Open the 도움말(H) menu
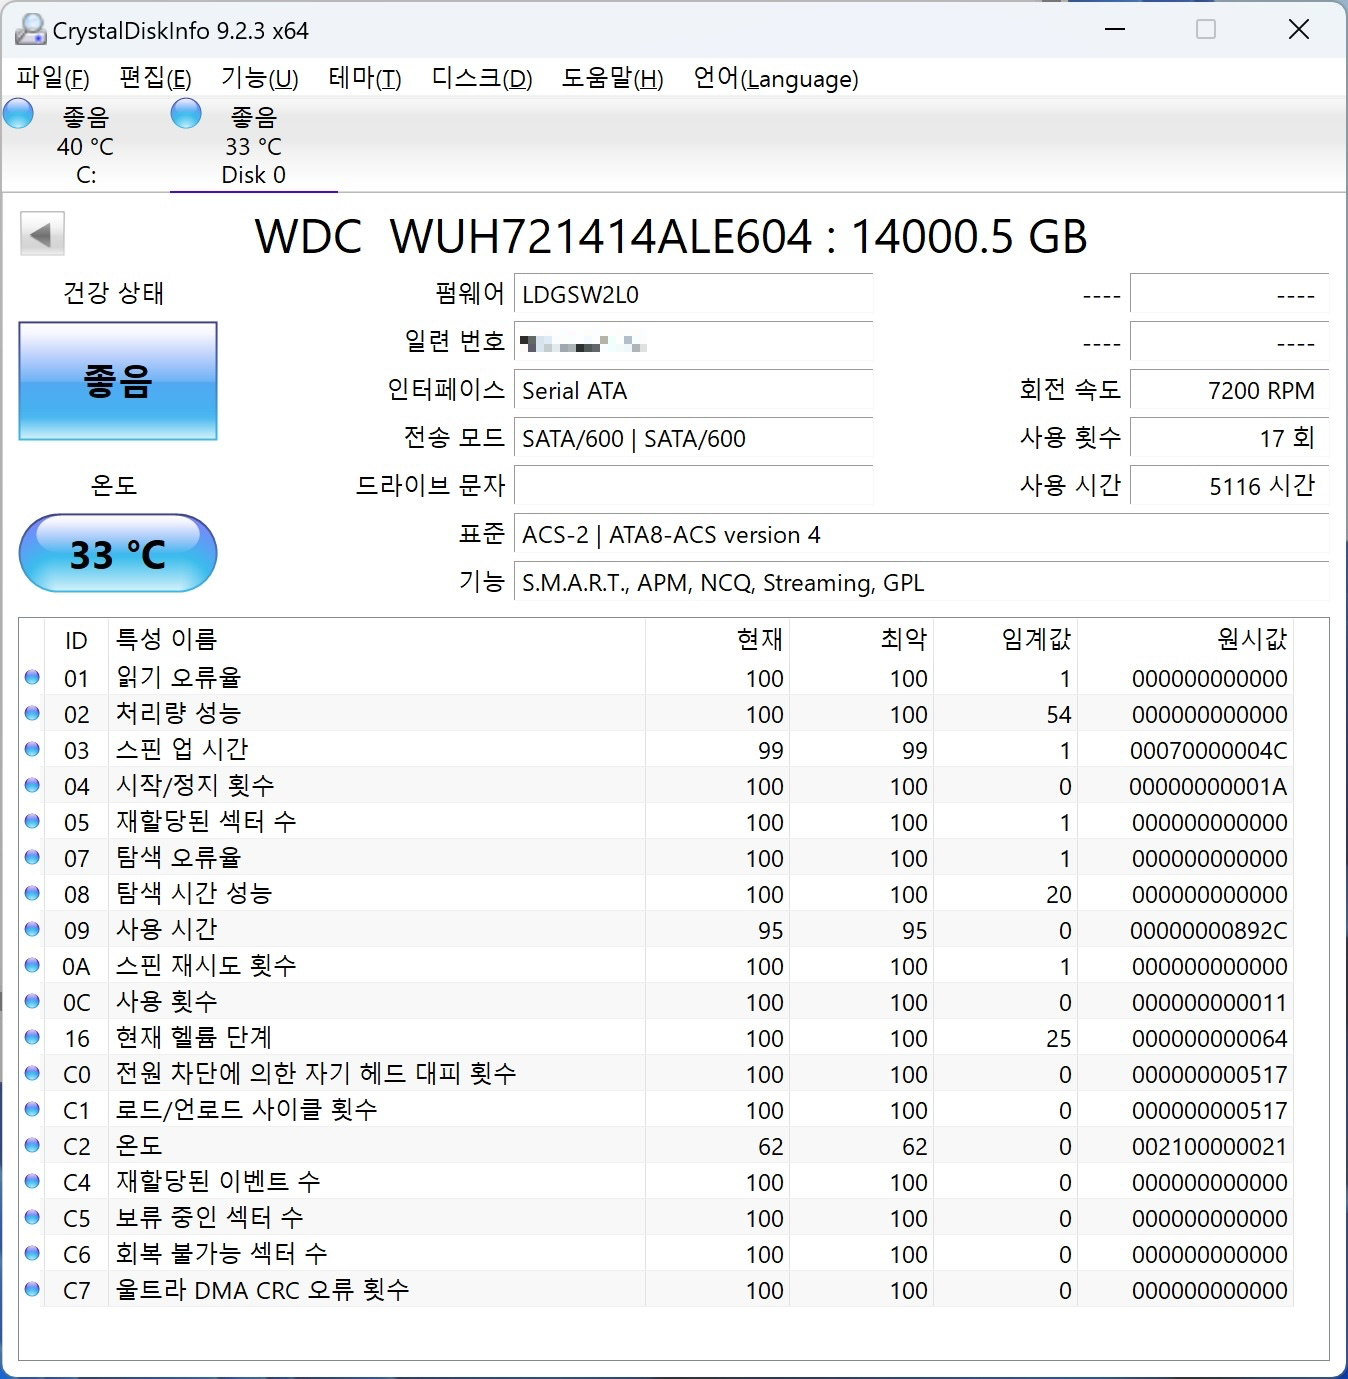Viewport: 1348px width, 1379px height. [612, 78]
